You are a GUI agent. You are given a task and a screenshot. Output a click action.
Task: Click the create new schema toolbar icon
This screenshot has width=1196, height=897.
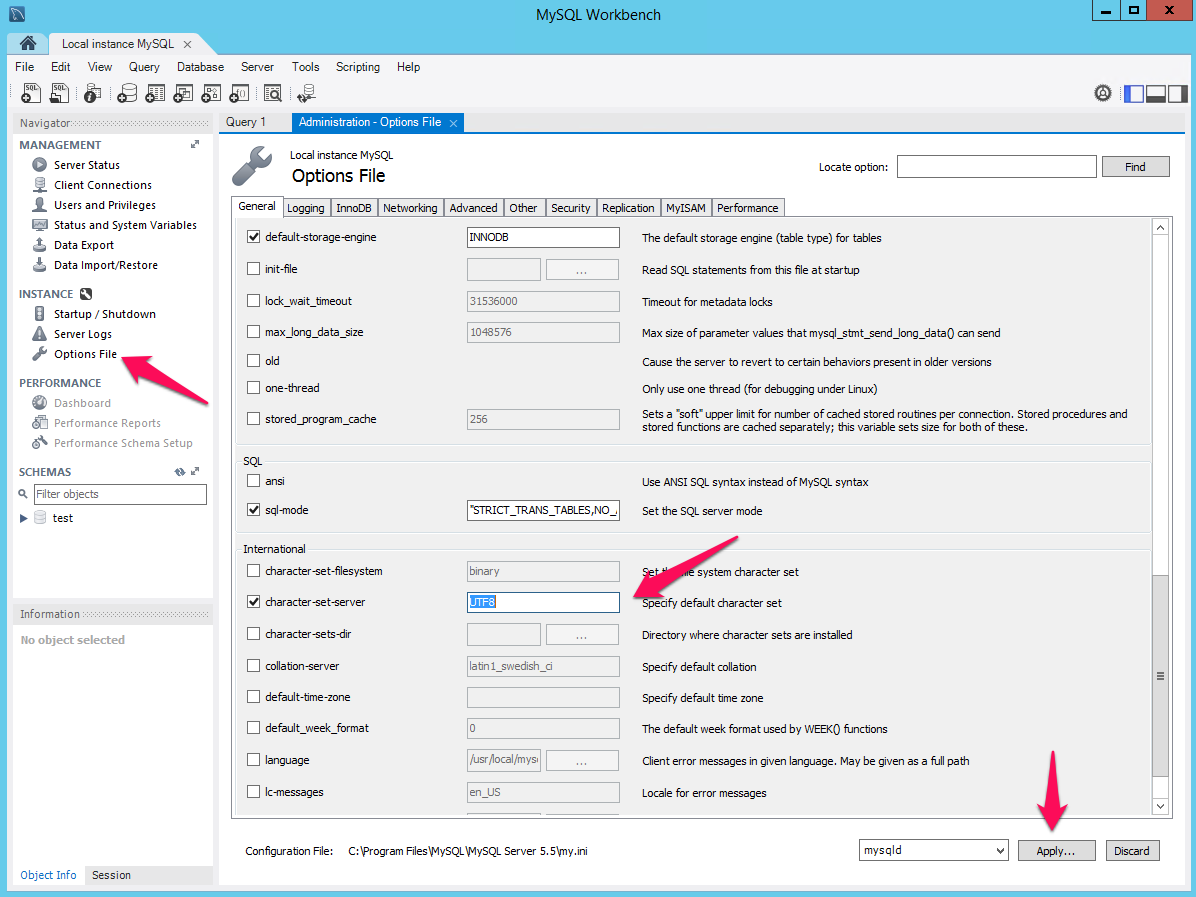(127, 93)
